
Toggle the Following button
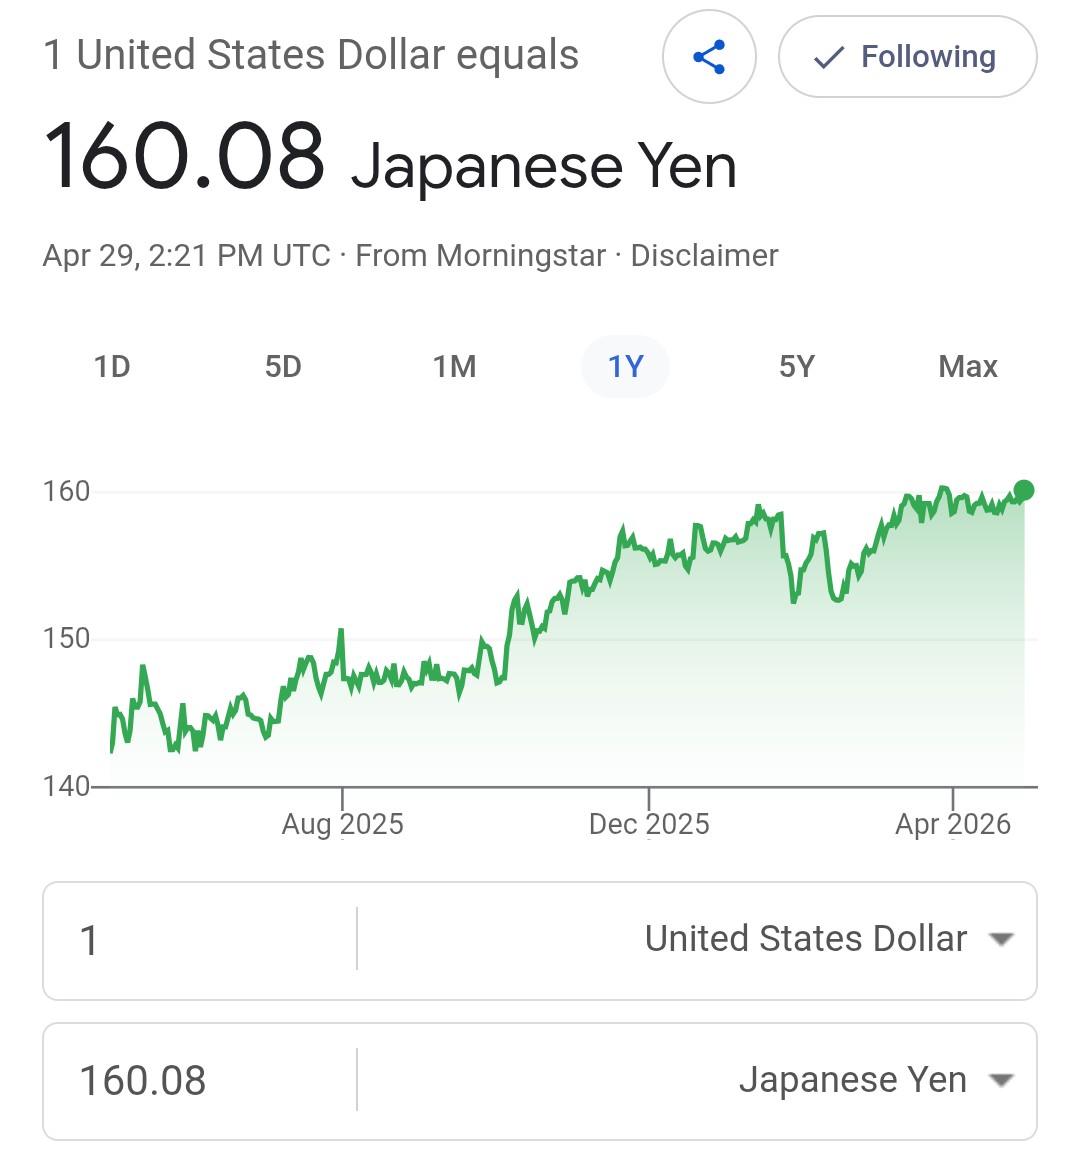click(x=907, y=57)
